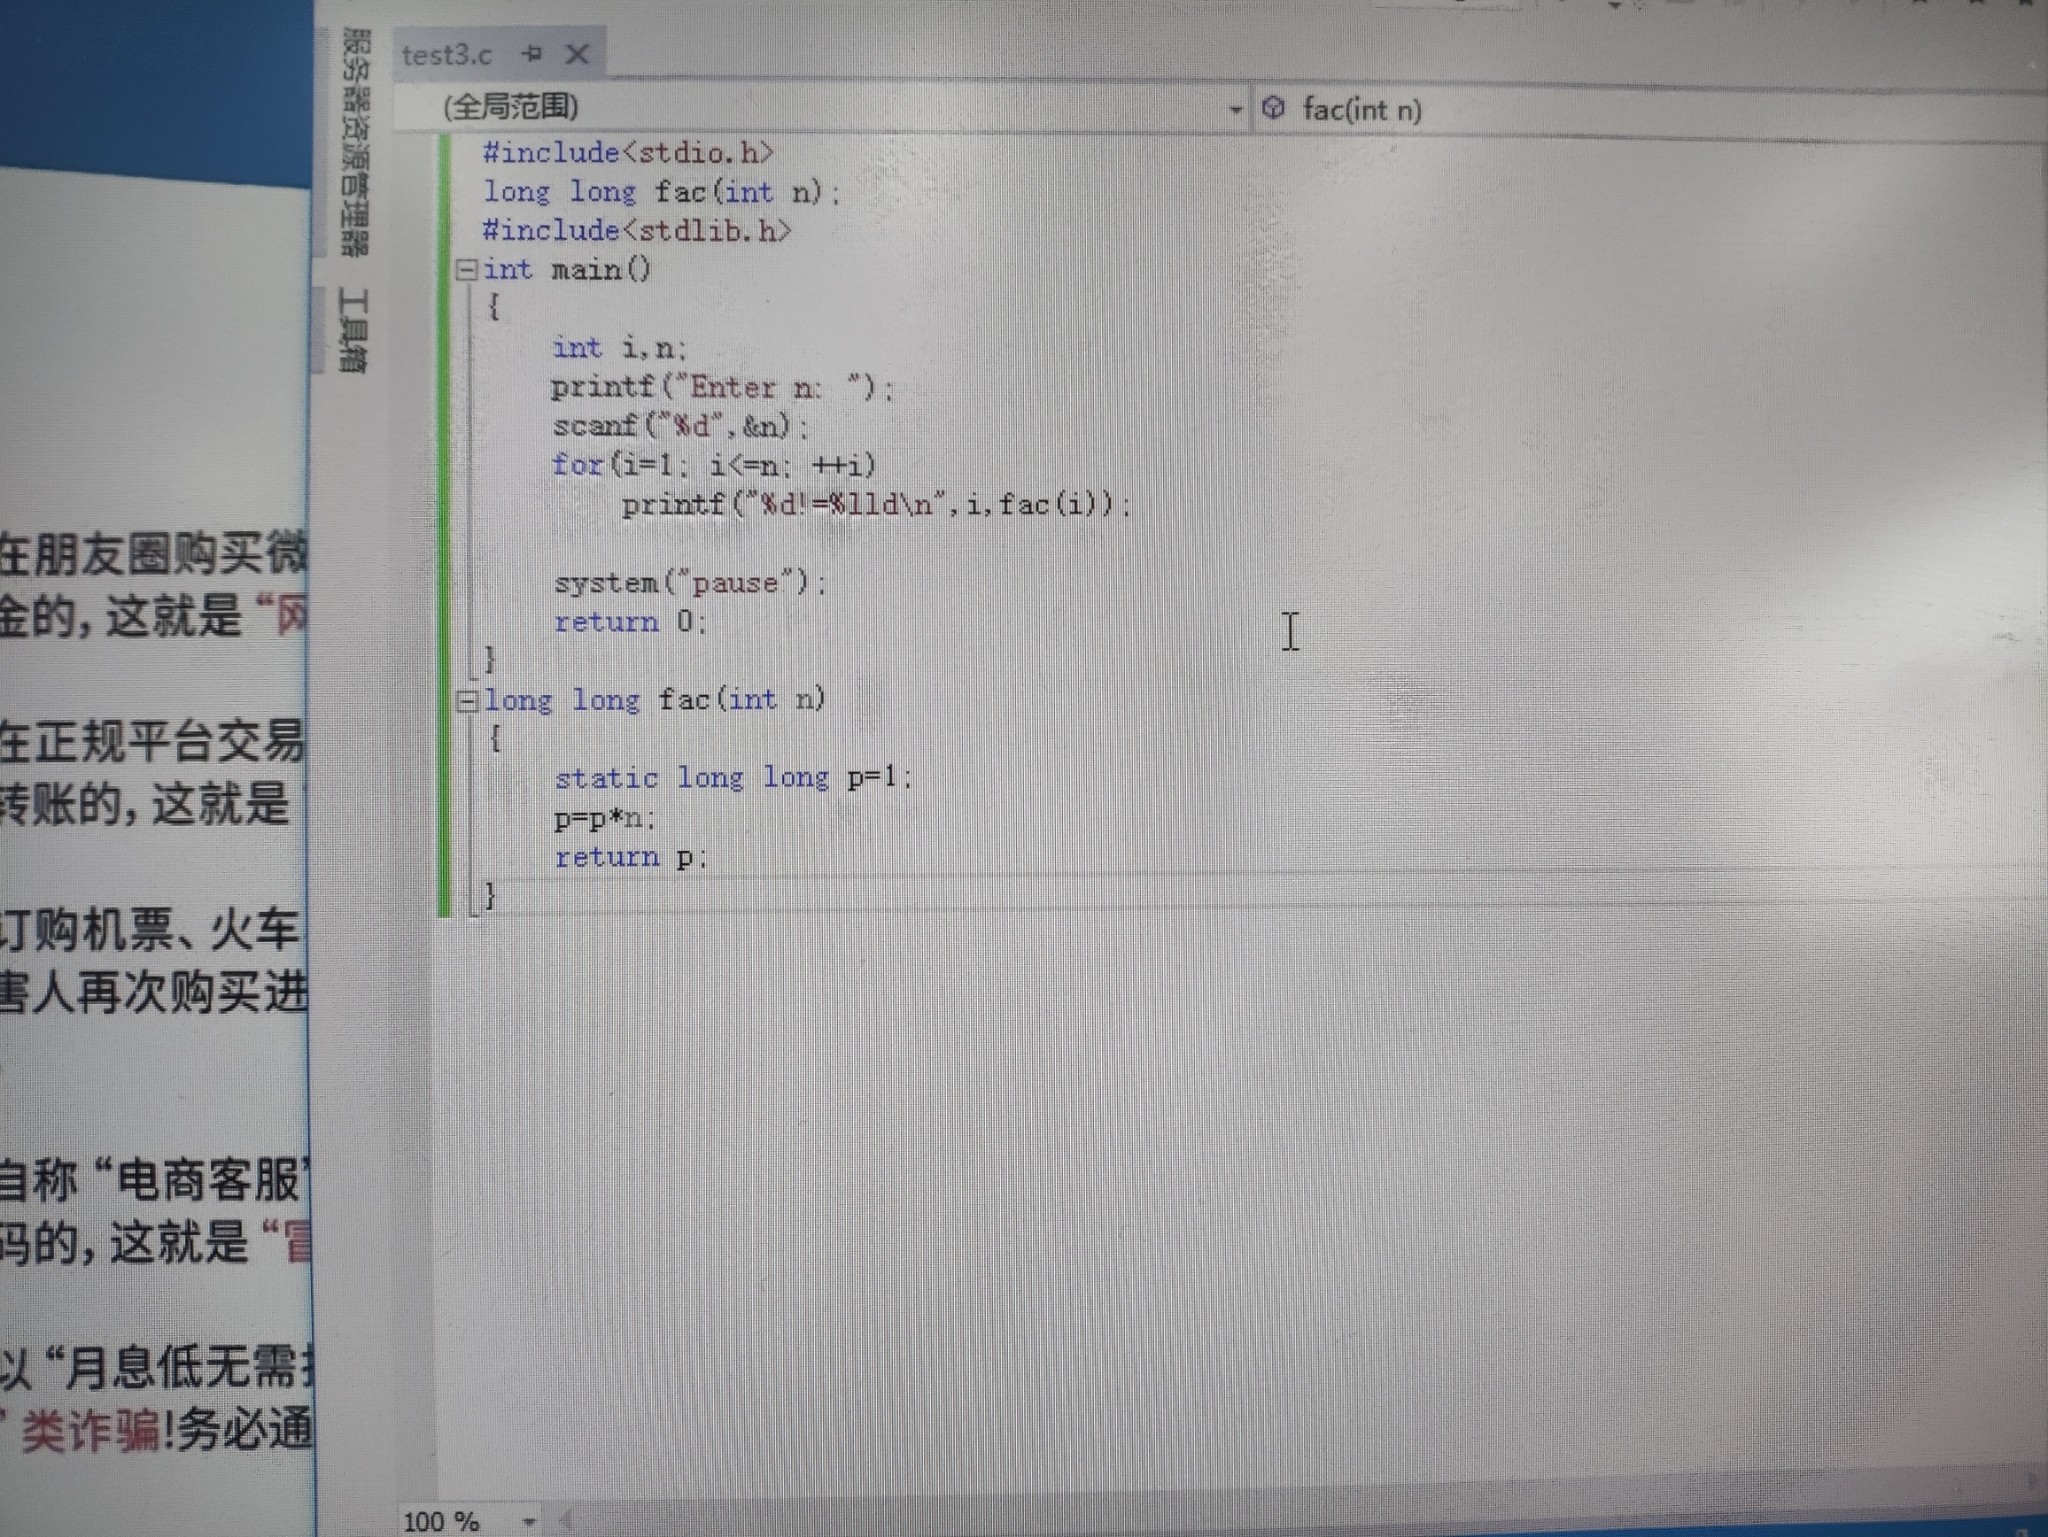Click the scanf("%d",&n) line
The image size is (2048, 1537).
(680, 427)
